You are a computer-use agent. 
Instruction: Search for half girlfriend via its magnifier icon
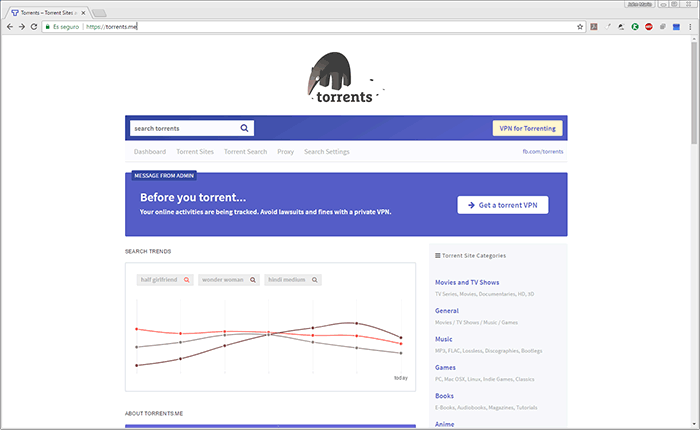pyautogui.click(x=187, y=280)
